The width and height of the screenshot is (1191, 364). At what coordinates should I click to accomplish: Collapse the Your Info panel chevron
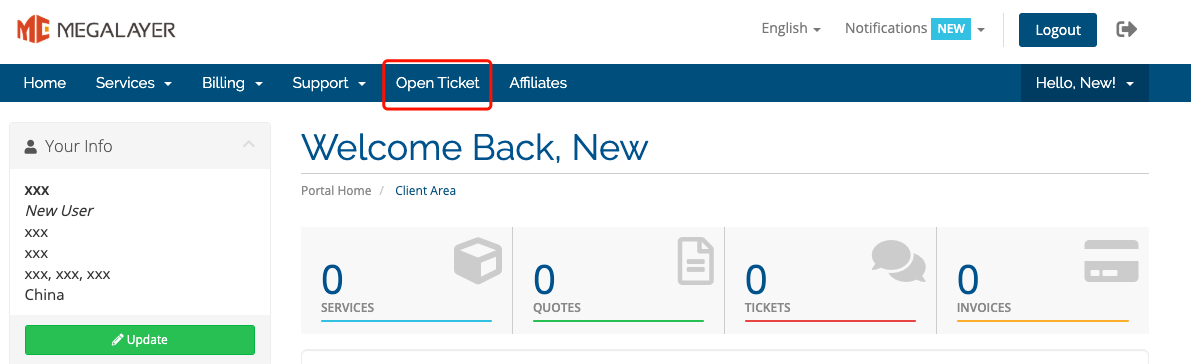pos(248,144)
